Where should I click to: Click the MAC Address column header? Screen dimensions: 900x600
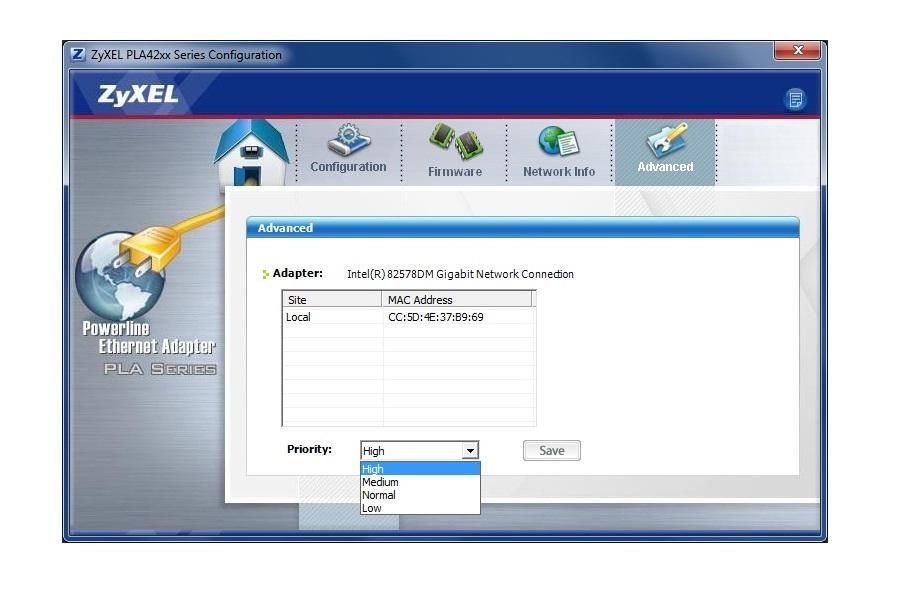tap(457, 300)
